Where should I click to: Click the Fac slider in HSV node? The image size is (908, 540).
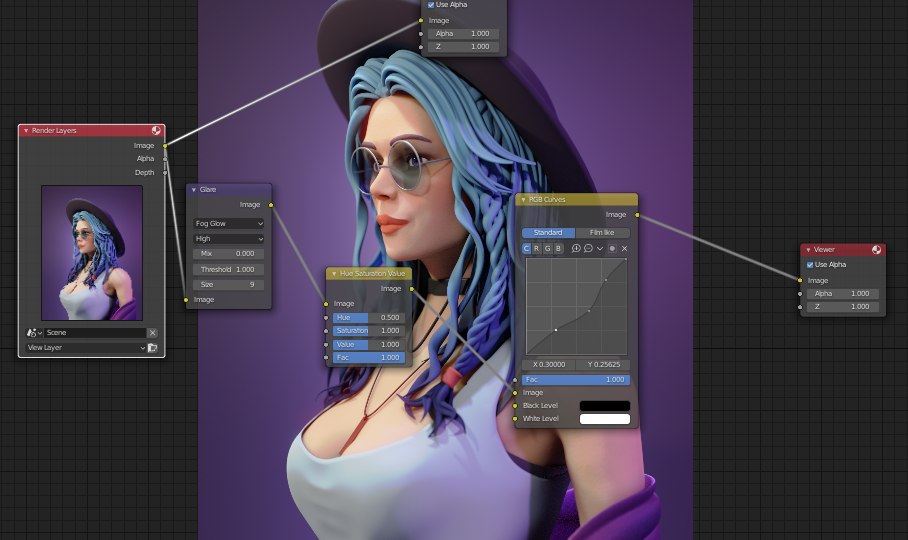point(368,358)
